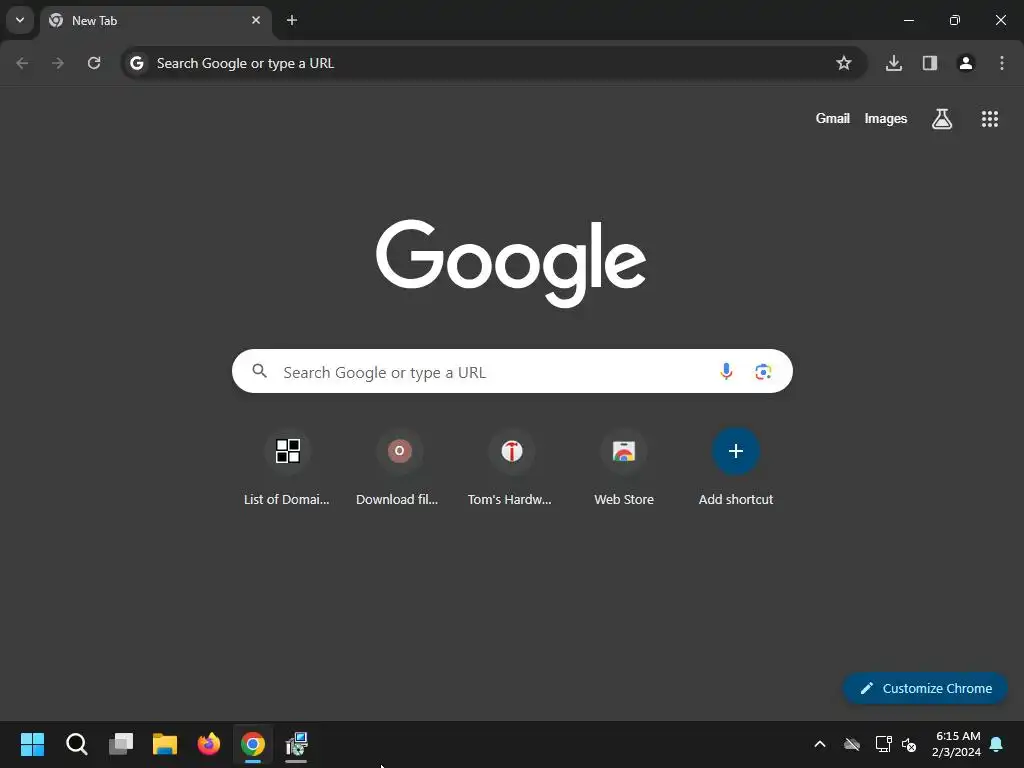Open Tom's Hardw... shortcut
The height and width of the screenshot is (768, 1024).
pos(511,468)
